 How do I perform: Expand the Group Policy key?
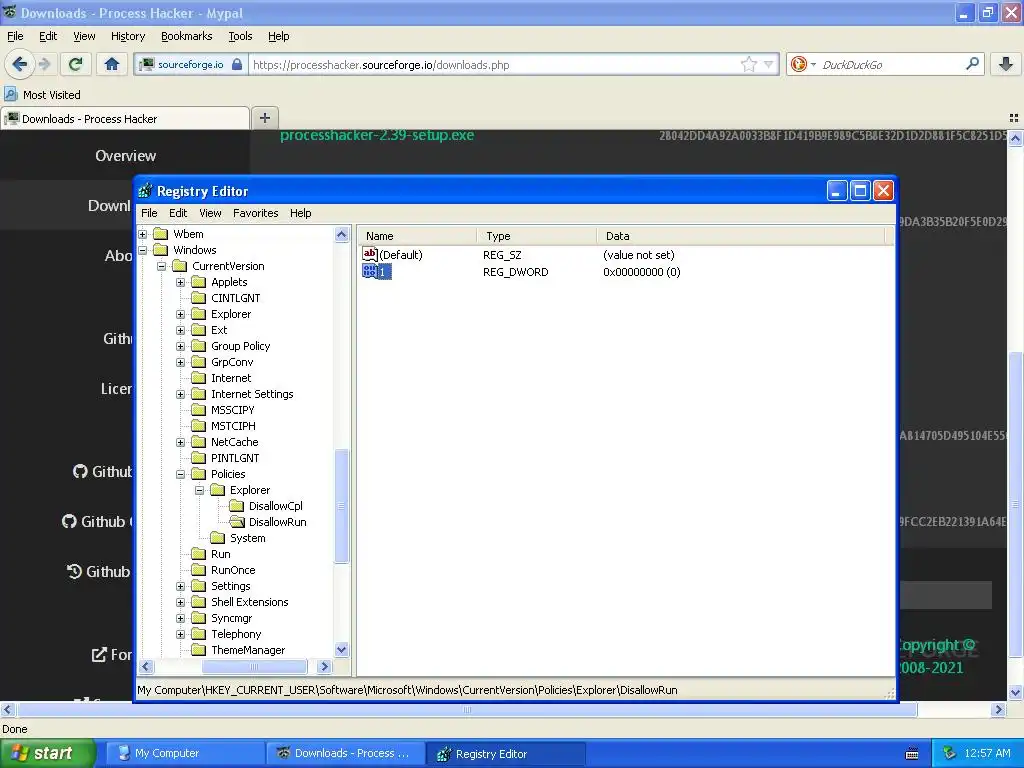point(180,346)
